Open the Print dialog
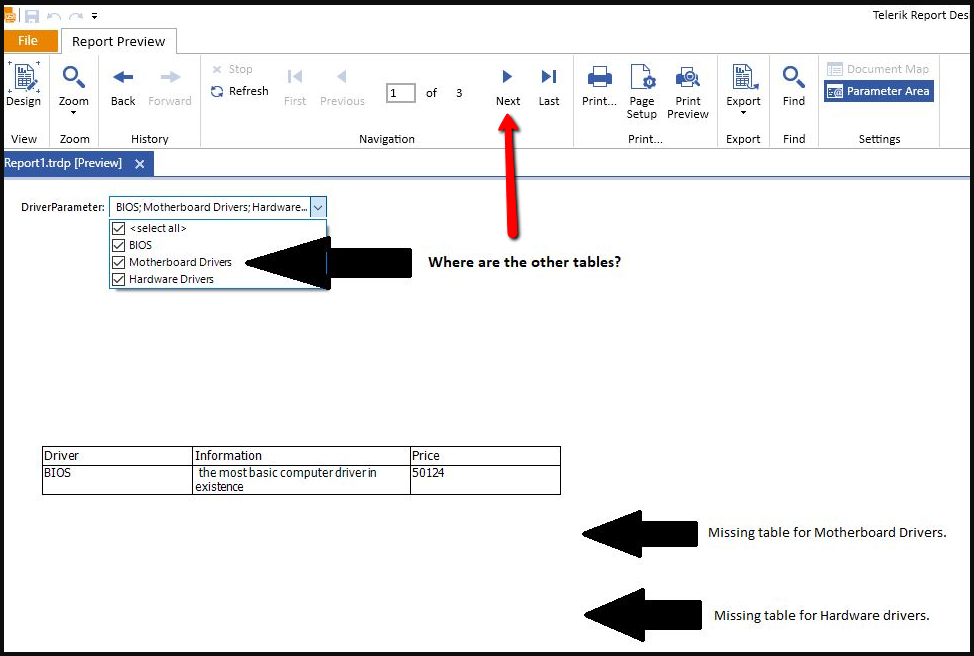This screenshot has width=974, height=656. point(599,87)
